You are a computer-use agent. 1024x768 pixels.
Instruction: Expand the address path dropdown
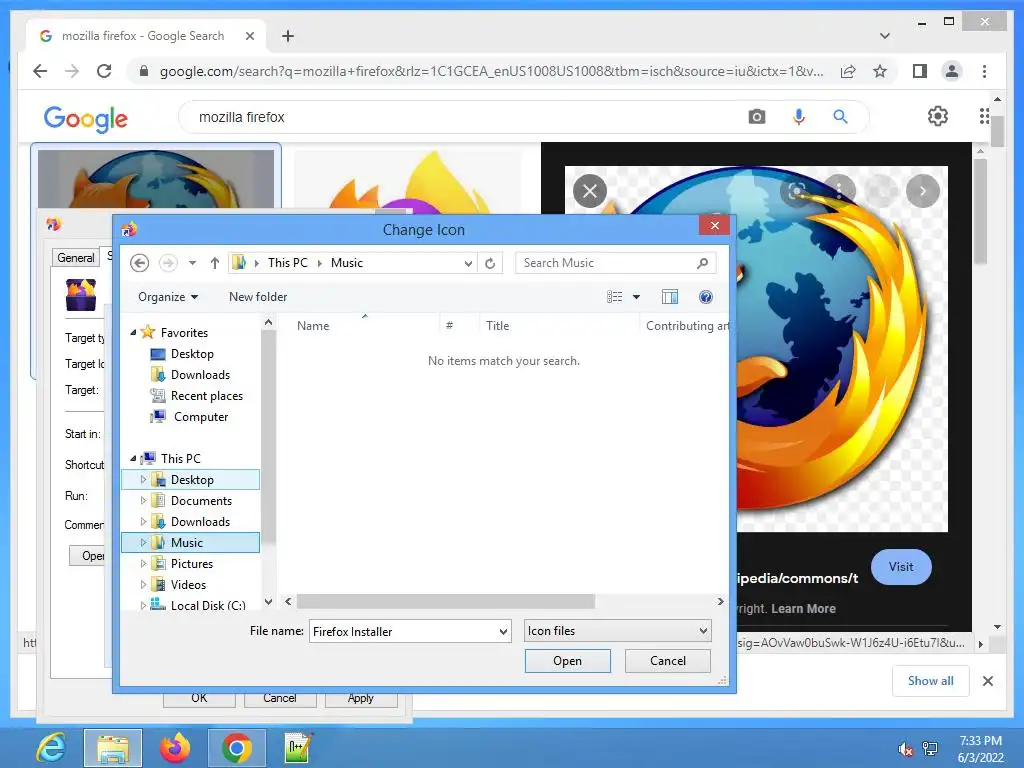tap(468, 263)
